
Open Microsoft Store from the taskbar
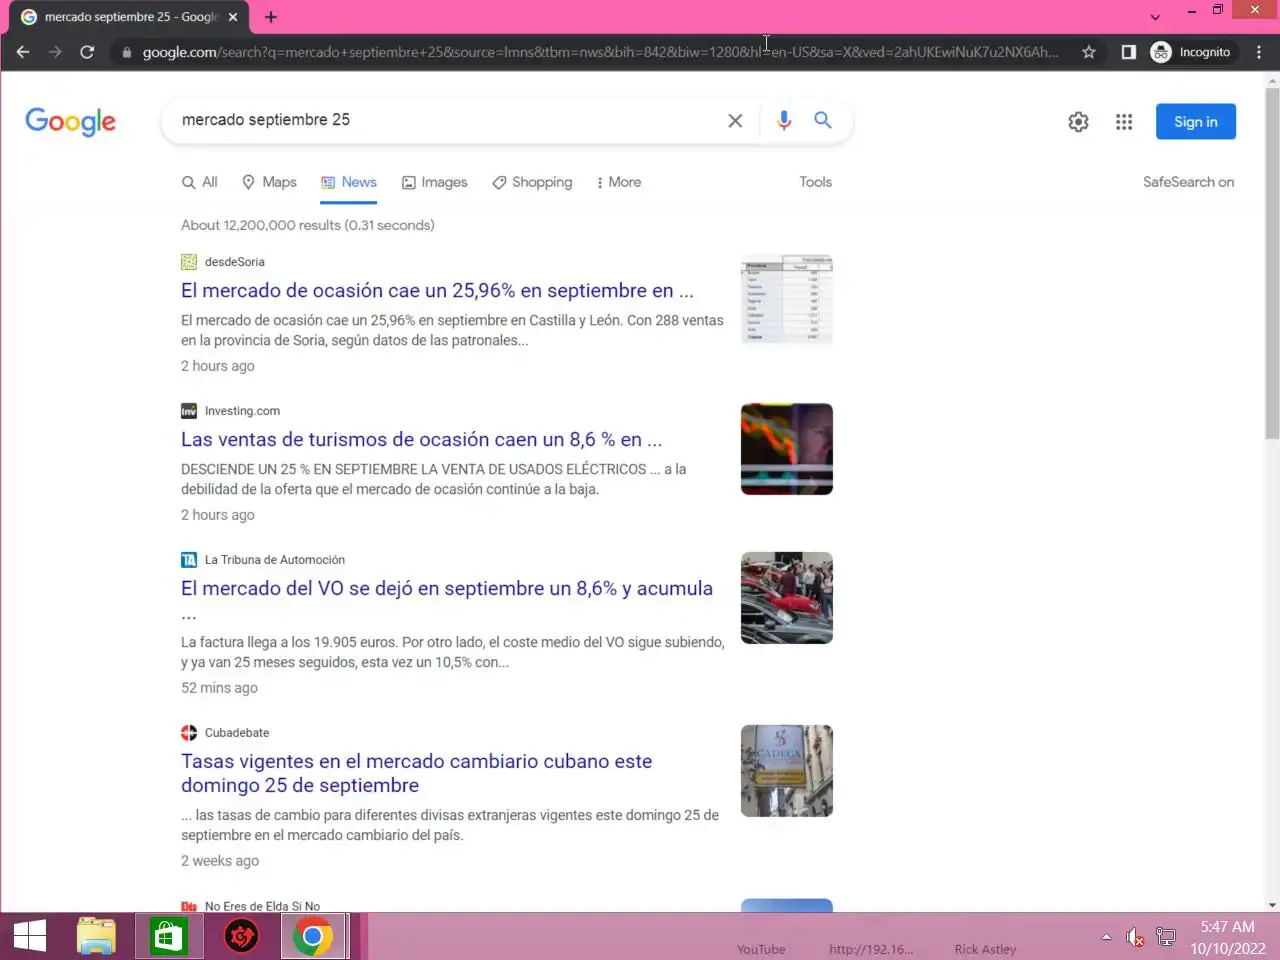coord(168,936)
